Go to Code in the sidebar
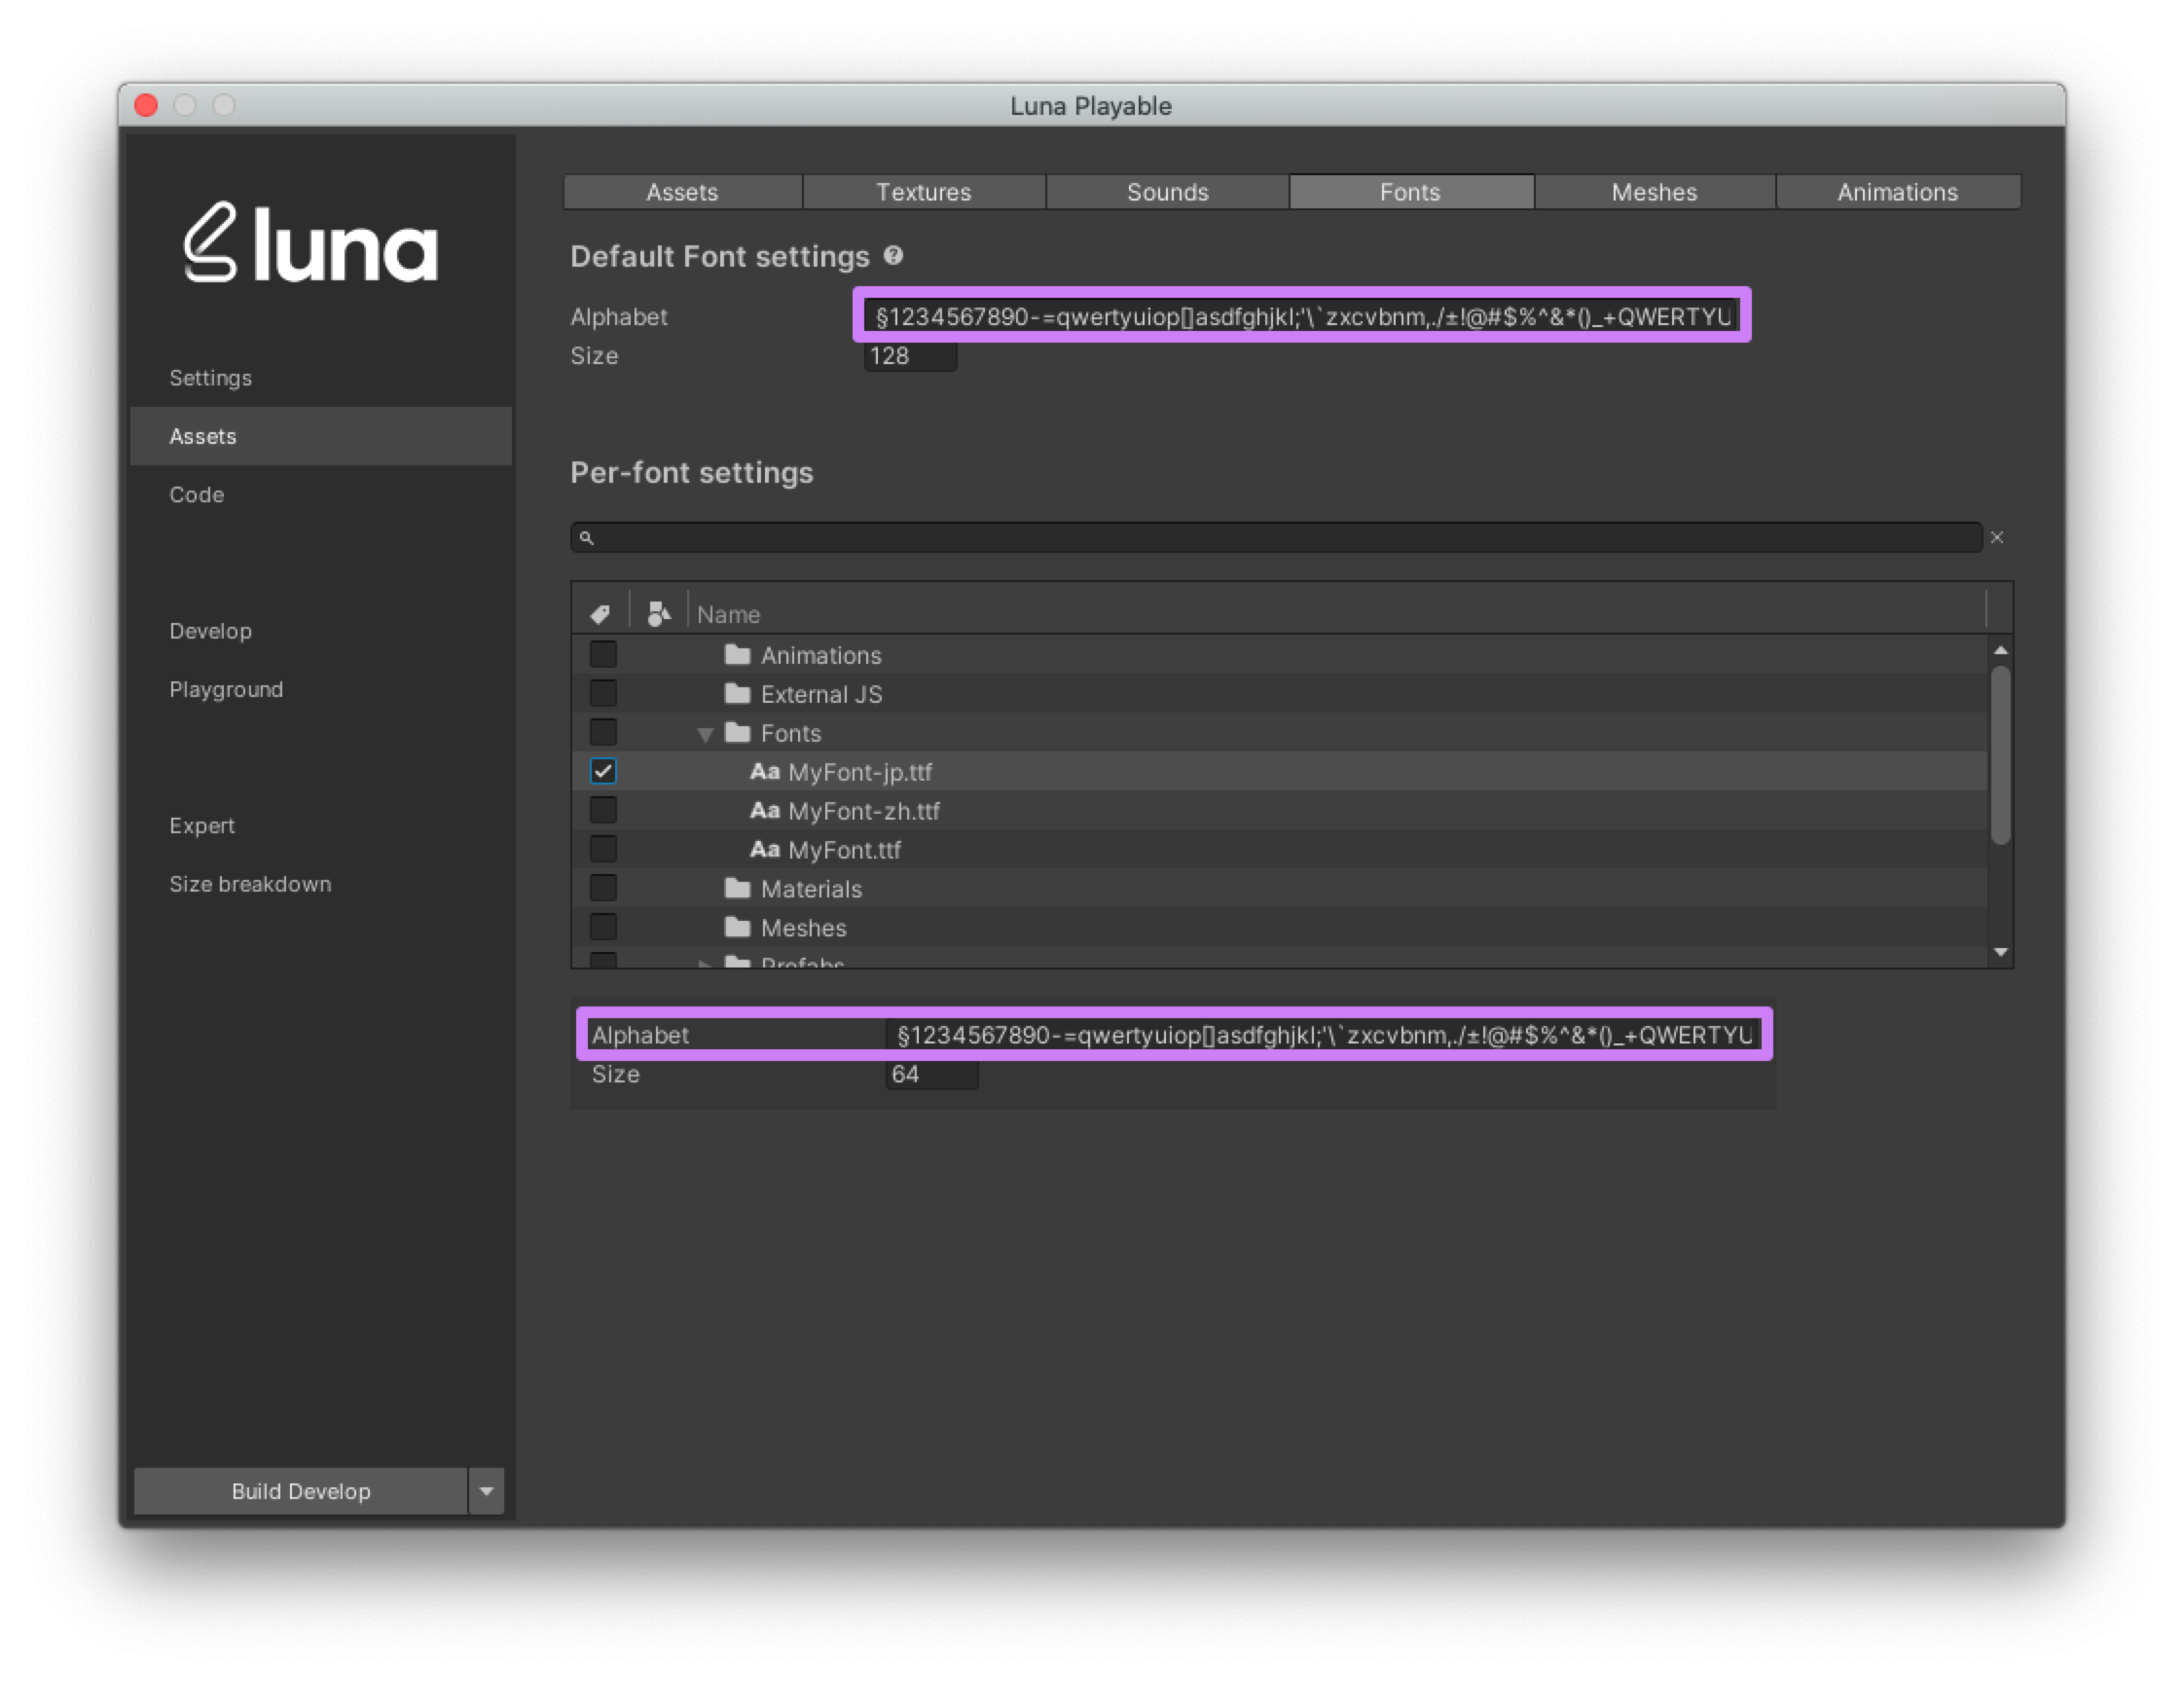Viewport: 2184px width, 1682px height. pos(321,495)
